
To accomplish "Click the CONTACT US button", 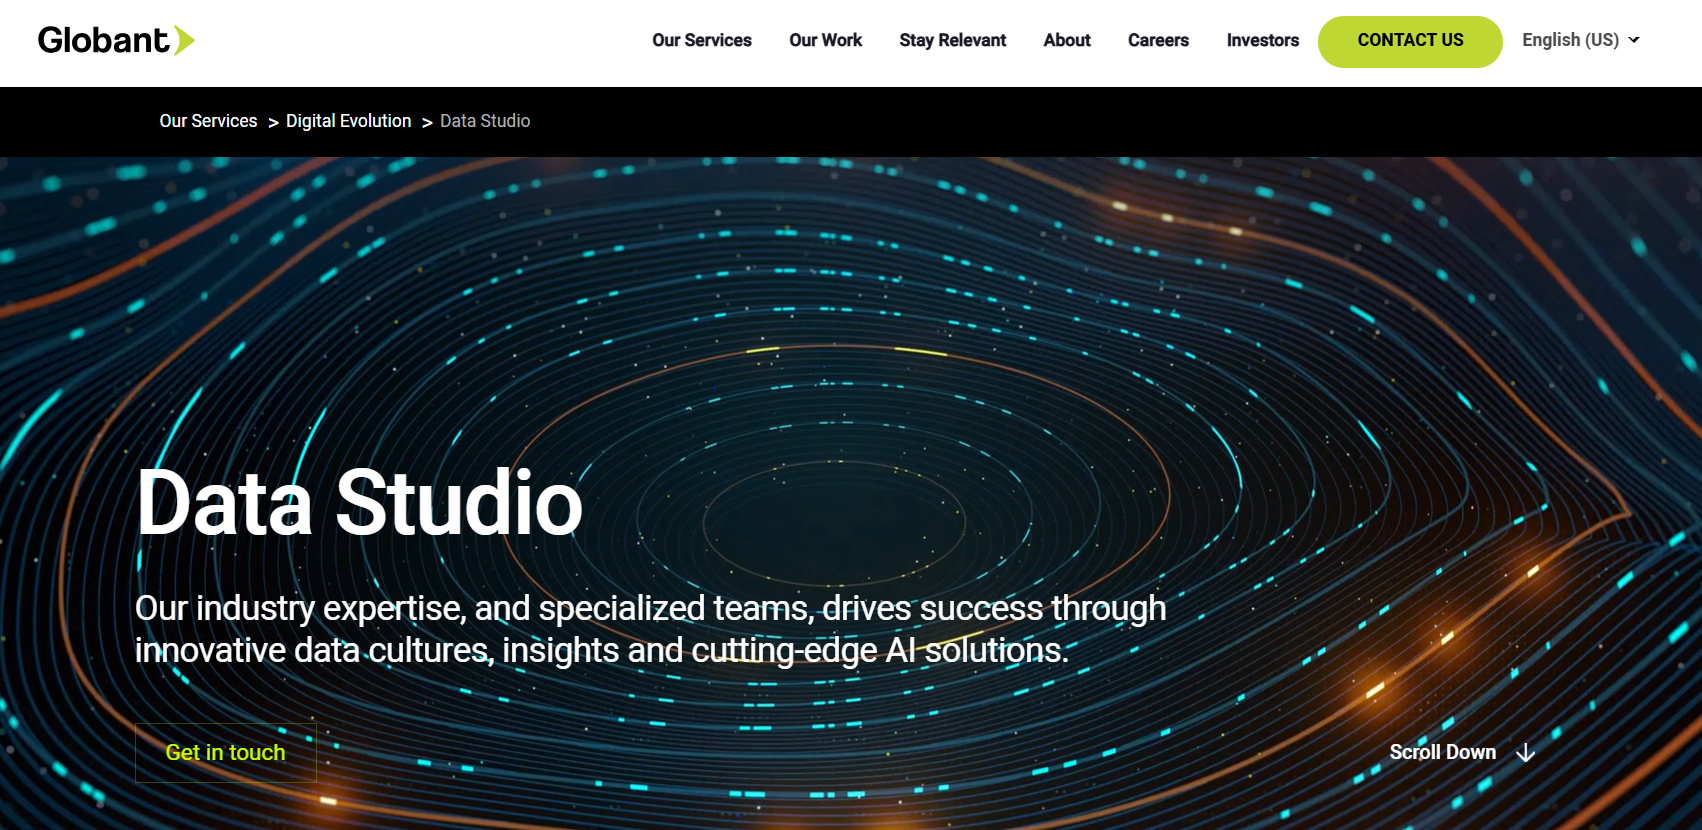I will click(x=1410, y=41).
